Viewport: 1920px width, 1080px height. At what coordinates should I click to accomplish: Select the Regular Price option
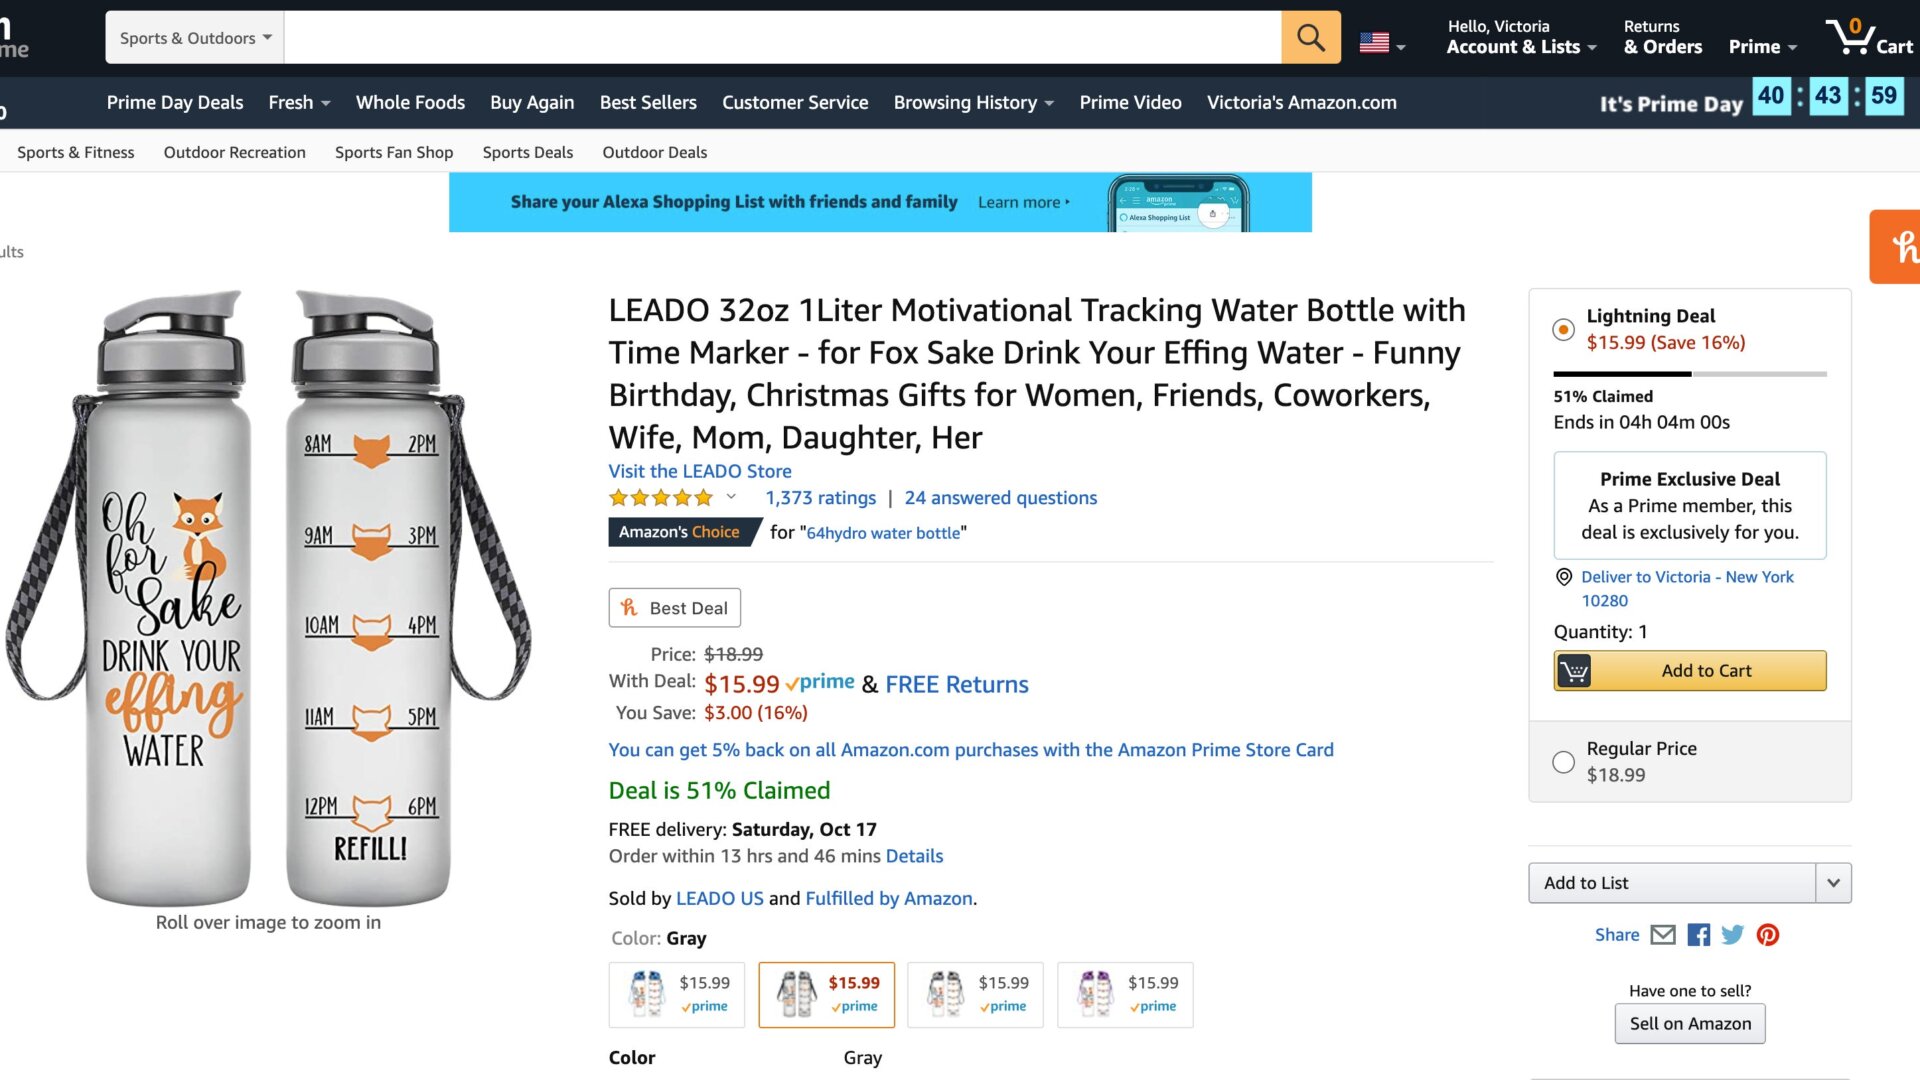[x=1563, y=761]
